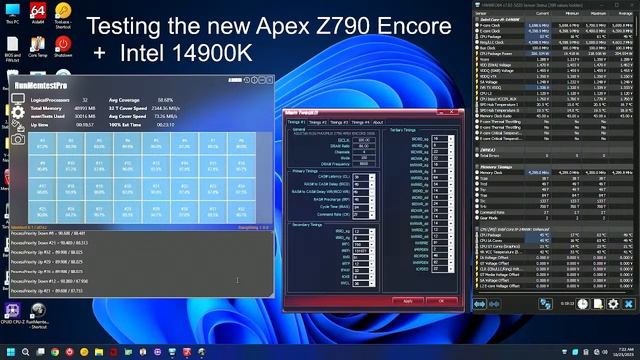This screenshot has height=360, width=640.
Task: Click the taskbar Search icon
Action: 25,352
